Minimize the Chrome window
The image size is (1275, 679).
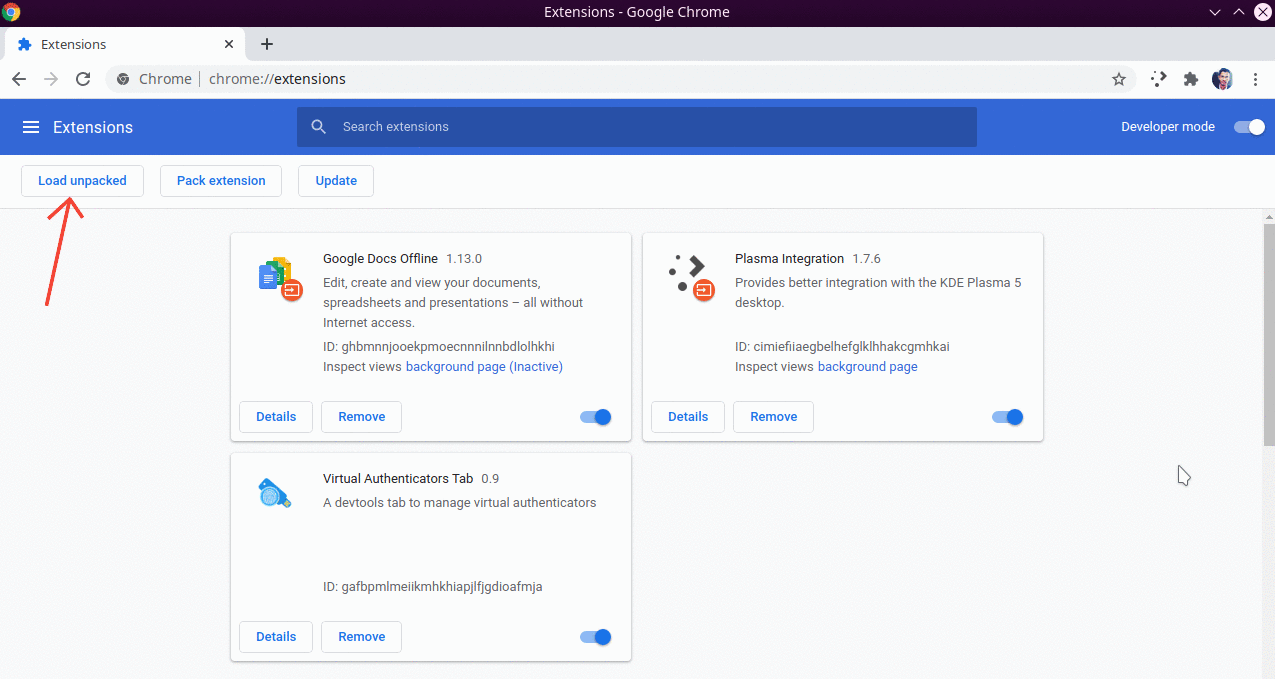point(1215,12)
